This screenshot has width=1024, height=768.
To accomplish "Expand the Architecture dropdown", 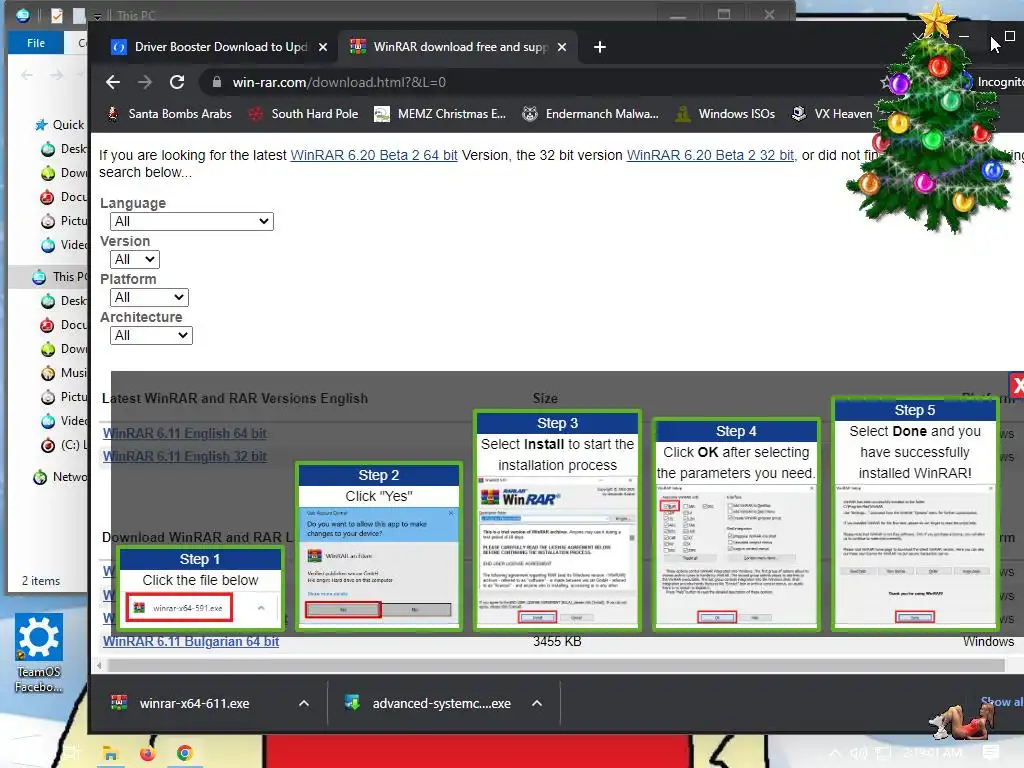I will click(x=152, y=335).
